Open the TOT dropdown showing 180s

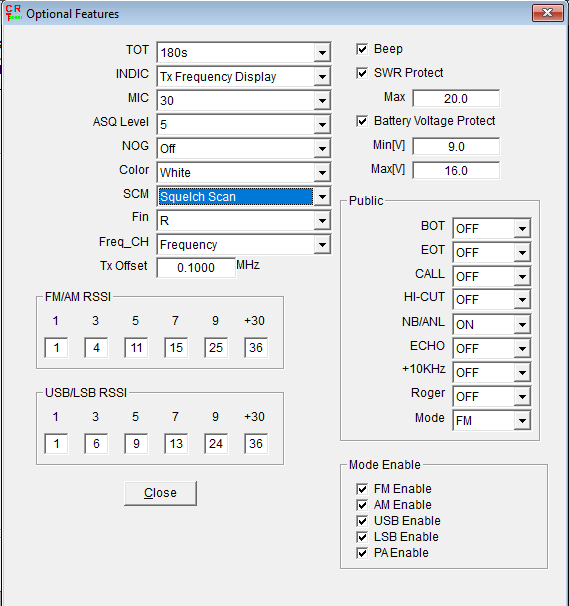click(x=244, y=52)
